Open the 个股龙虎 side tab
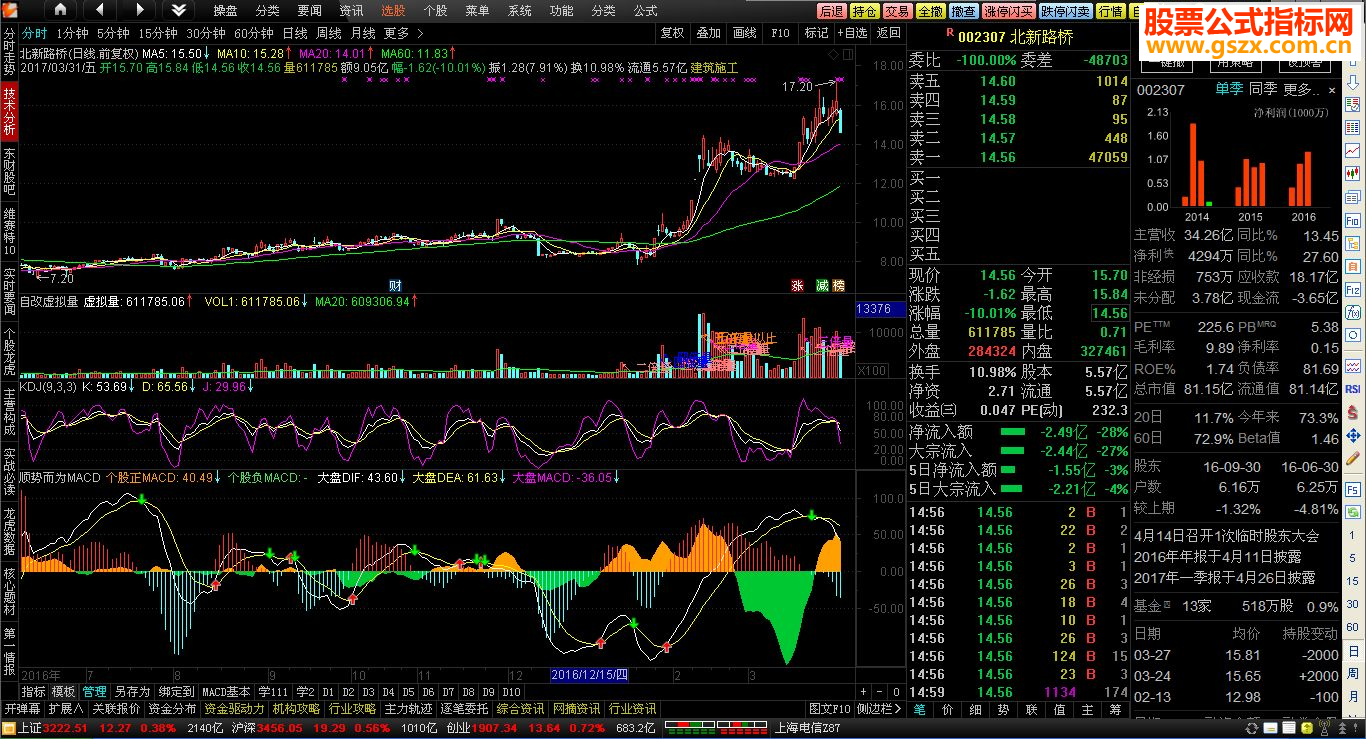This screenshot has height=739, width=1366. (9, 351)
